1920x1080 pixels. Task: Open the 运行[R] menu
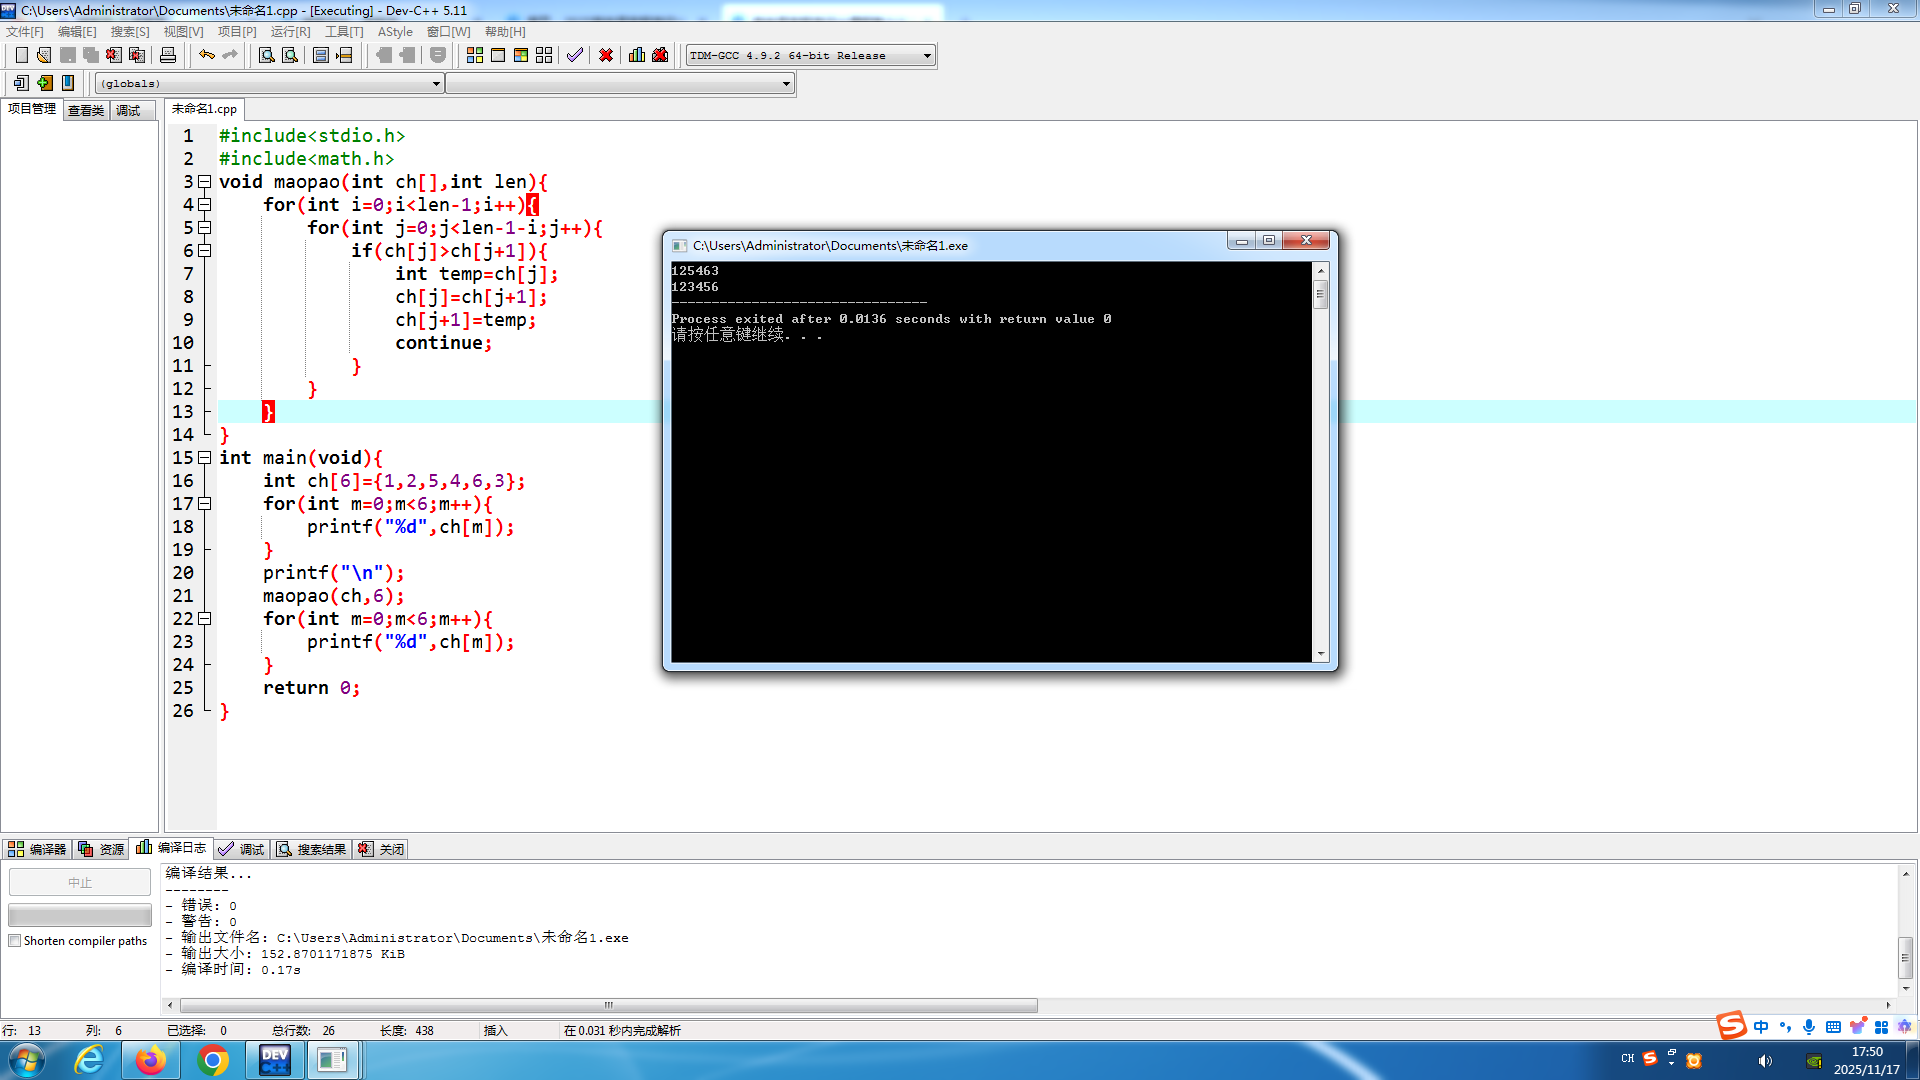290,31
